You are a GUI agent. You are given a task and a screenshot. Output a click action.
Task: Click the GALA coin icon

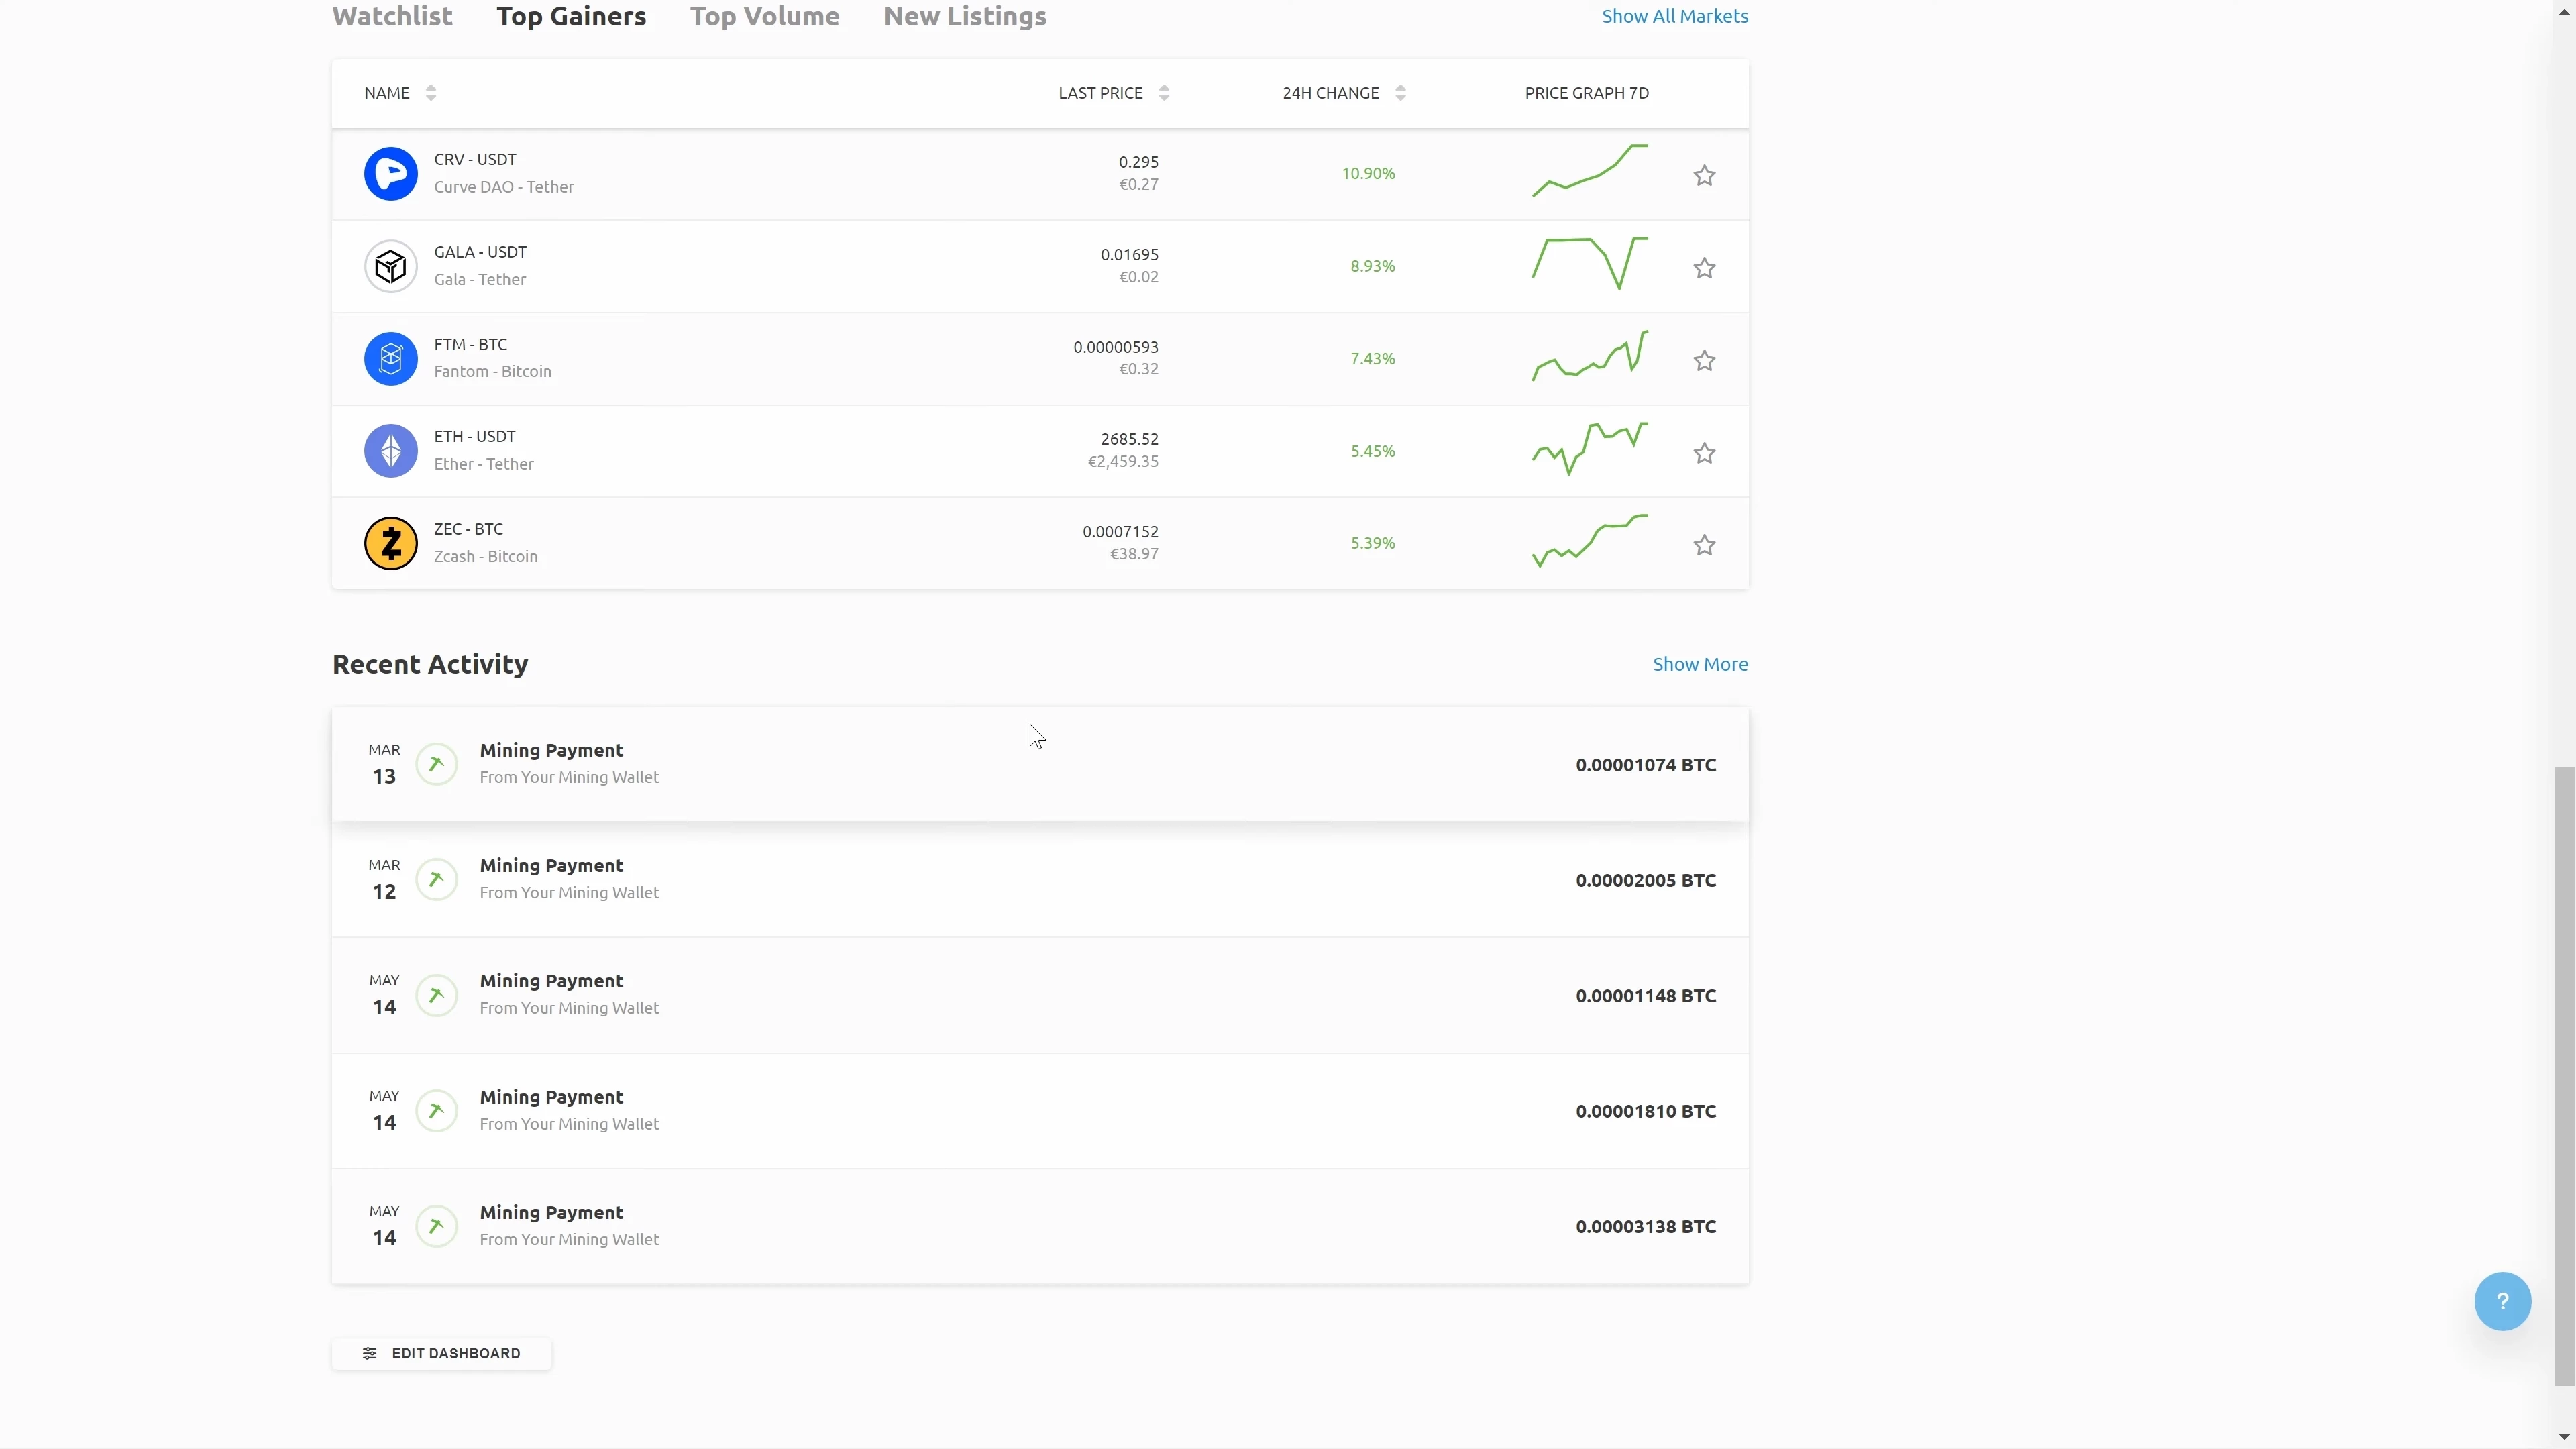coord(390,266)
